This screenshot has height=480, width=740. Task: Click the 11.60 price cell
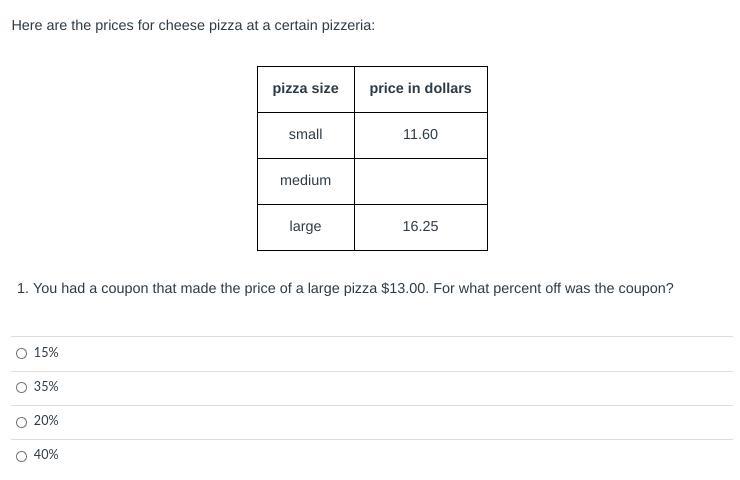[x=420, y=135]
